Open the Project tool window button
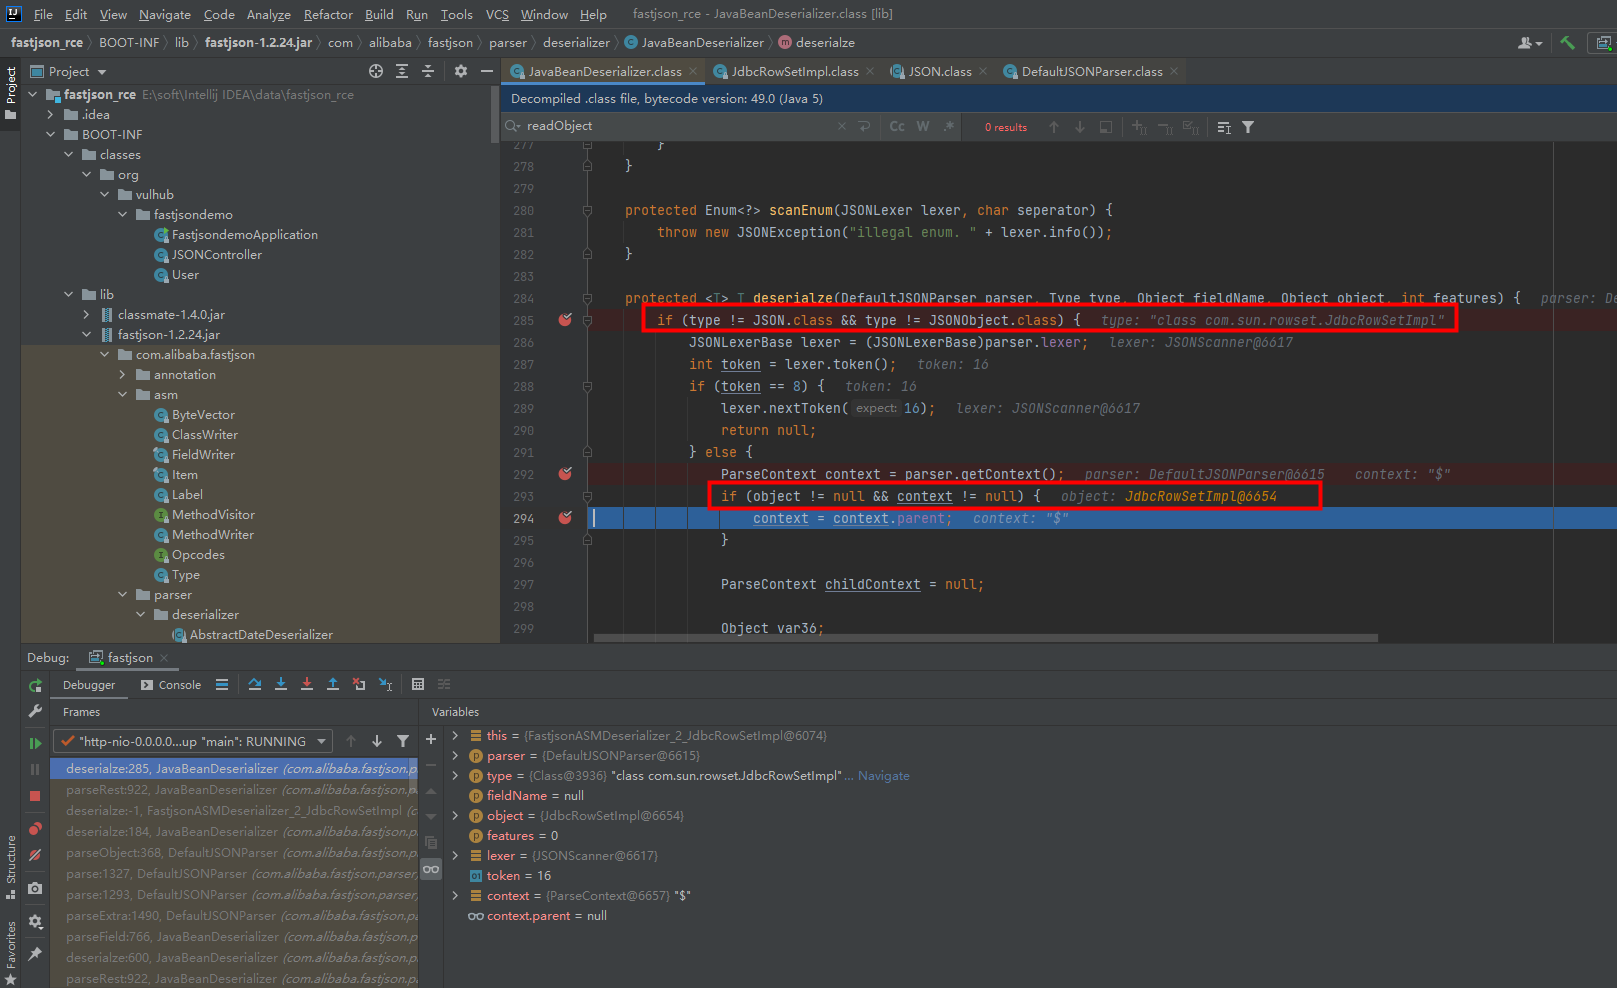The height and width of the screenshot is (988, 1617). click(x=11, y=93)
